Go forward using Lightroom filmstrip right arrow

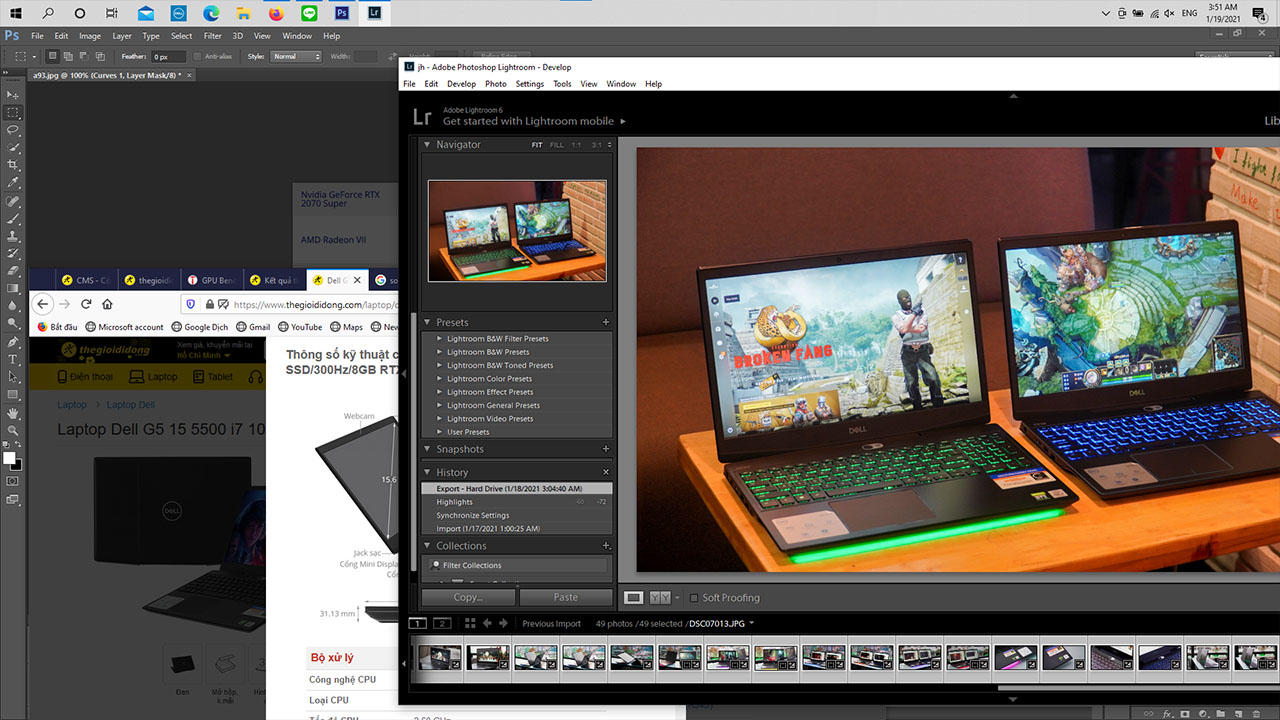click(503, 623)
